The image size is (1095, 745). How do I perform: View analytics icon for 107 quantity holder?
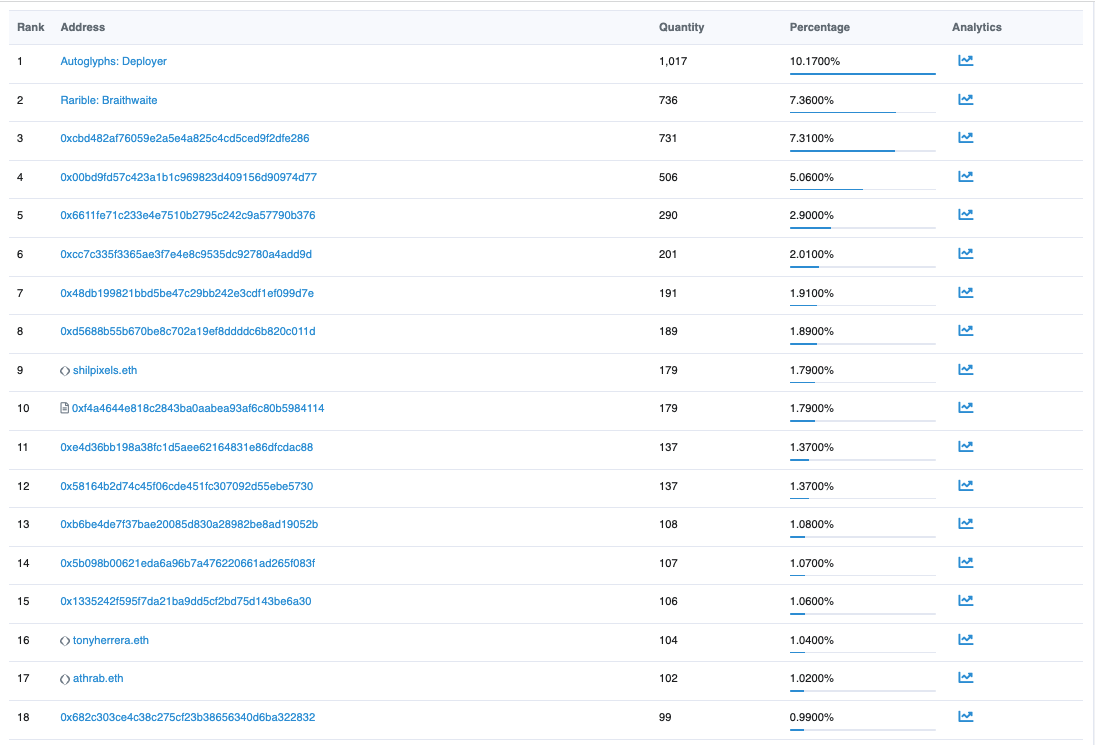965,563
